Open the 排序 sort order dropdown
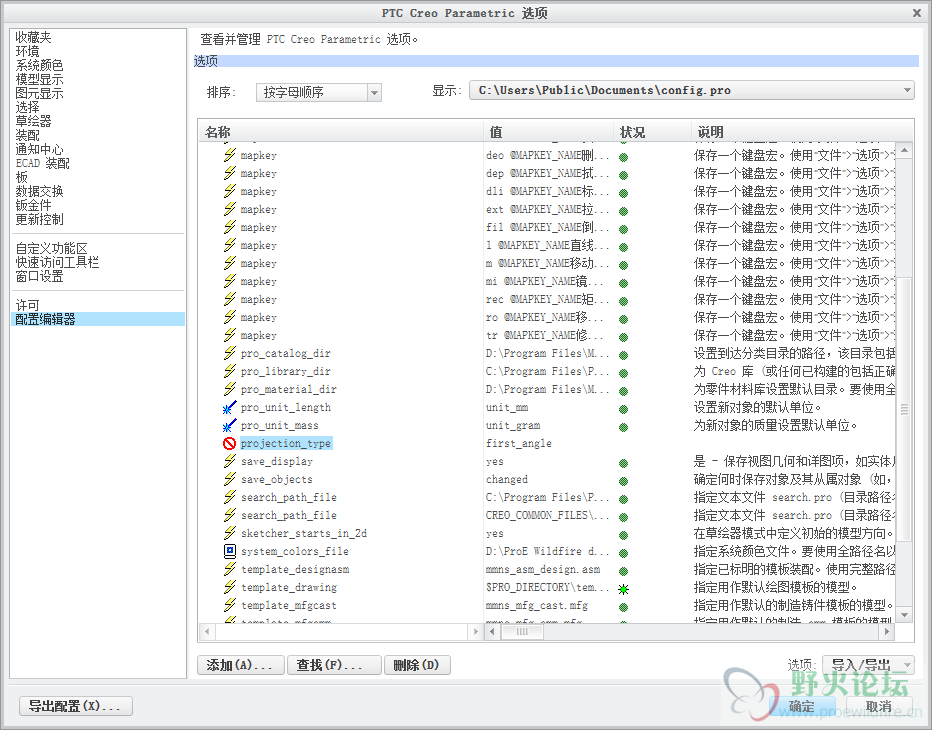932x730 pixels. 319,92
